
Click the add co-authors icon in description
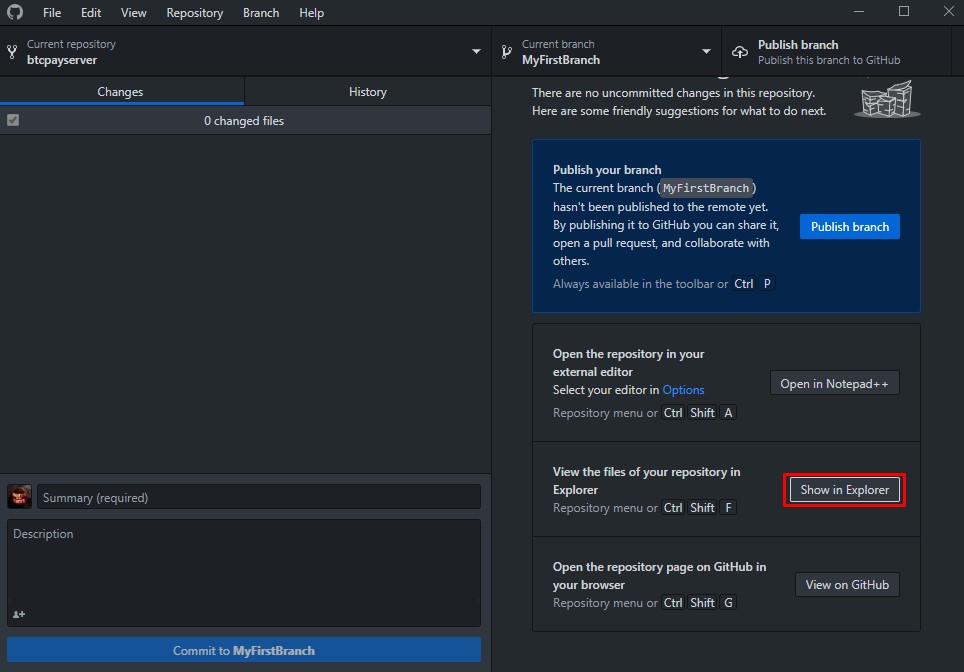19,614
